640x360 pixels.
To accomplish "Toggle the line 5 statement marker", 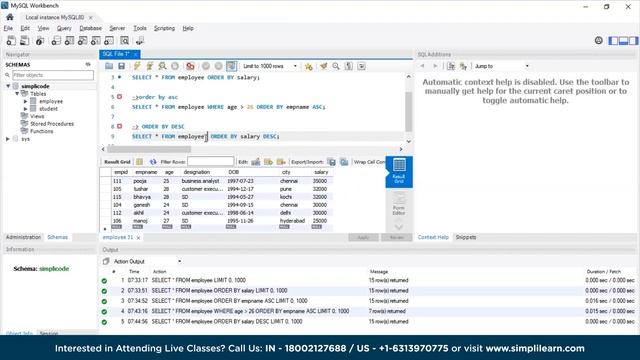I will (120, 97).
